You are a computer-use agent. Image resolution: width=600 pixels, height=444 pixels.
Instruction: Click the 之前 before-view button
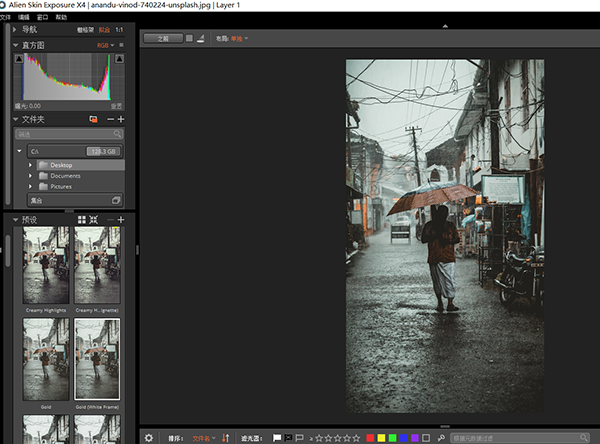163,38
